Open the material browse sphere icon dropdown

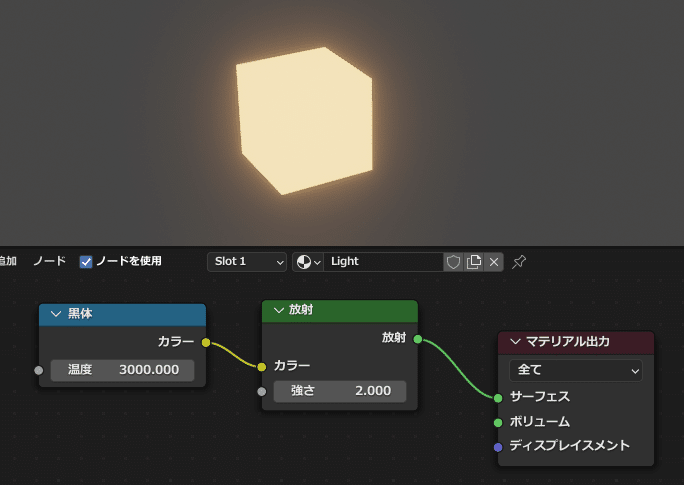(x=308, y=262)
